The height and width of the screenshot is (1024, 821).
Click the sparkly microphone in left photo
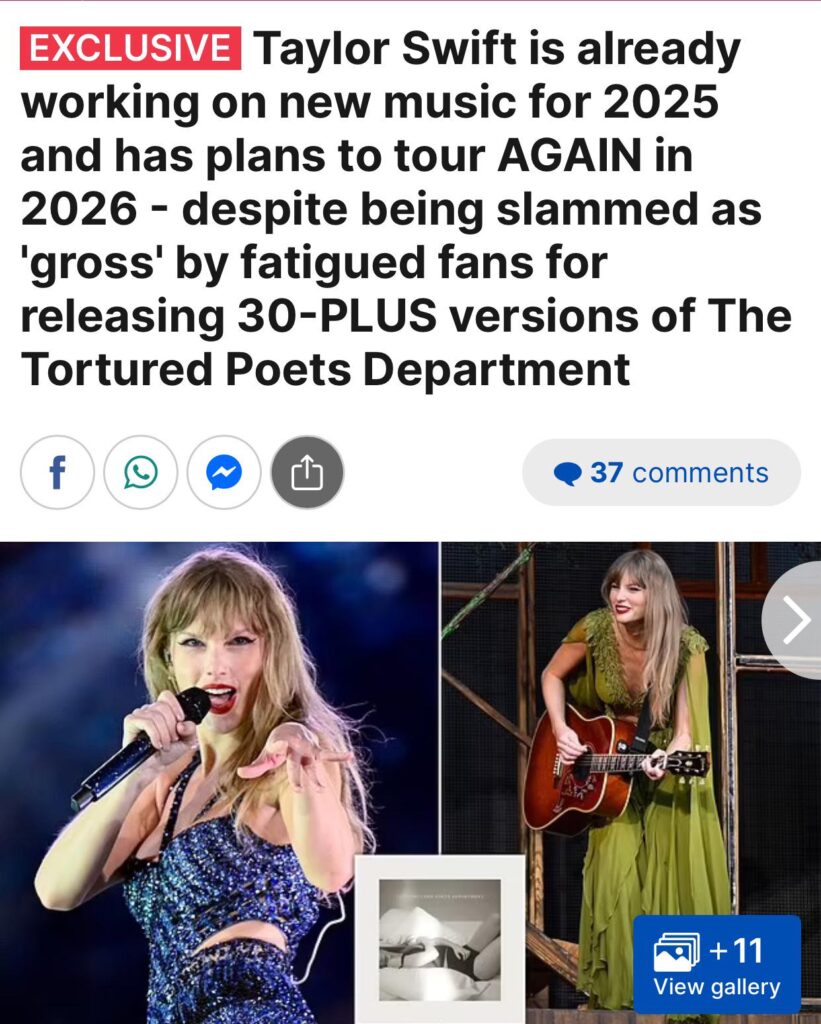(140, 746)
